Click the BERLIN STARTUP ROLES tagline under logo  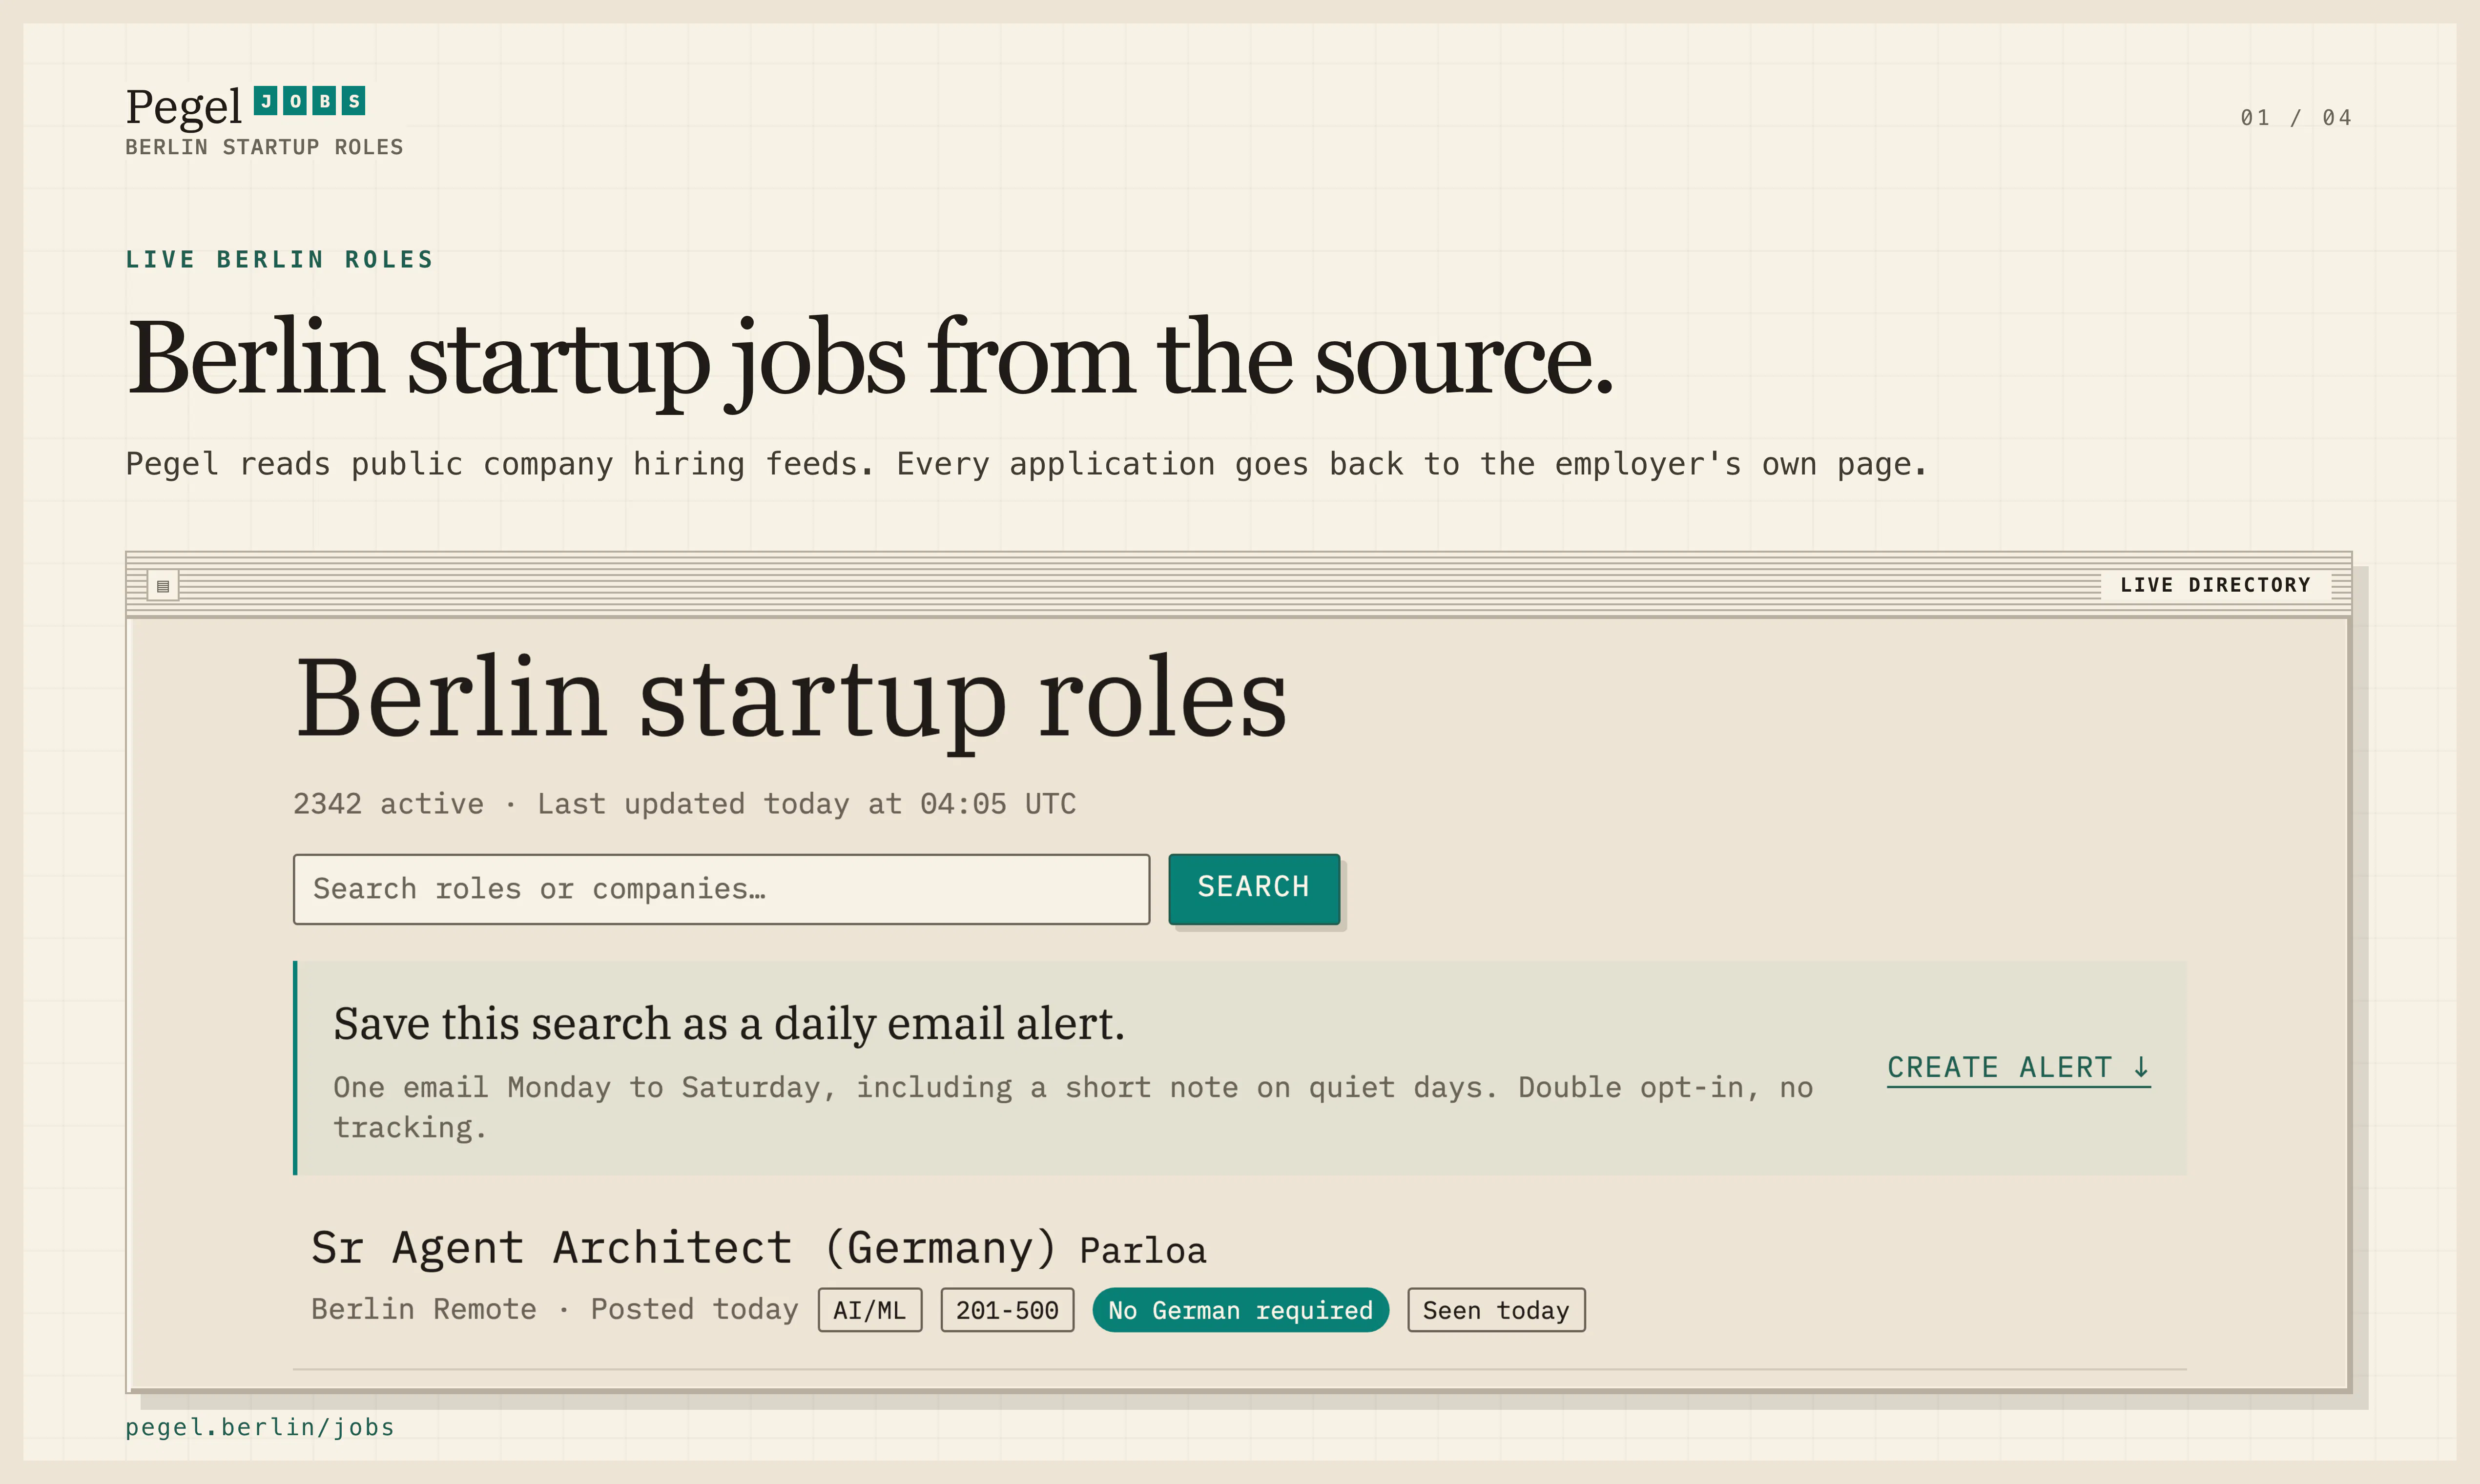pos(264,147)
